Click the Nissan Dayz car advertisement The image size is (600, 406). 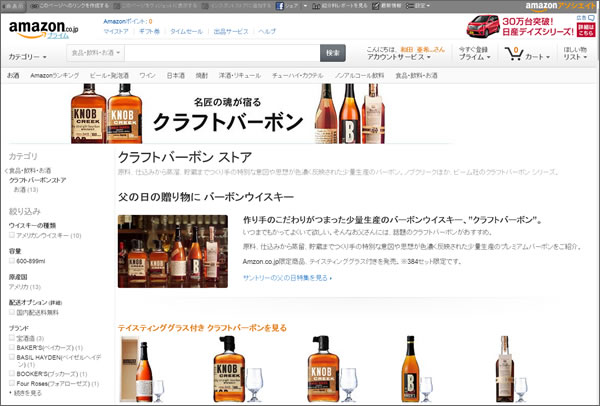530,26
